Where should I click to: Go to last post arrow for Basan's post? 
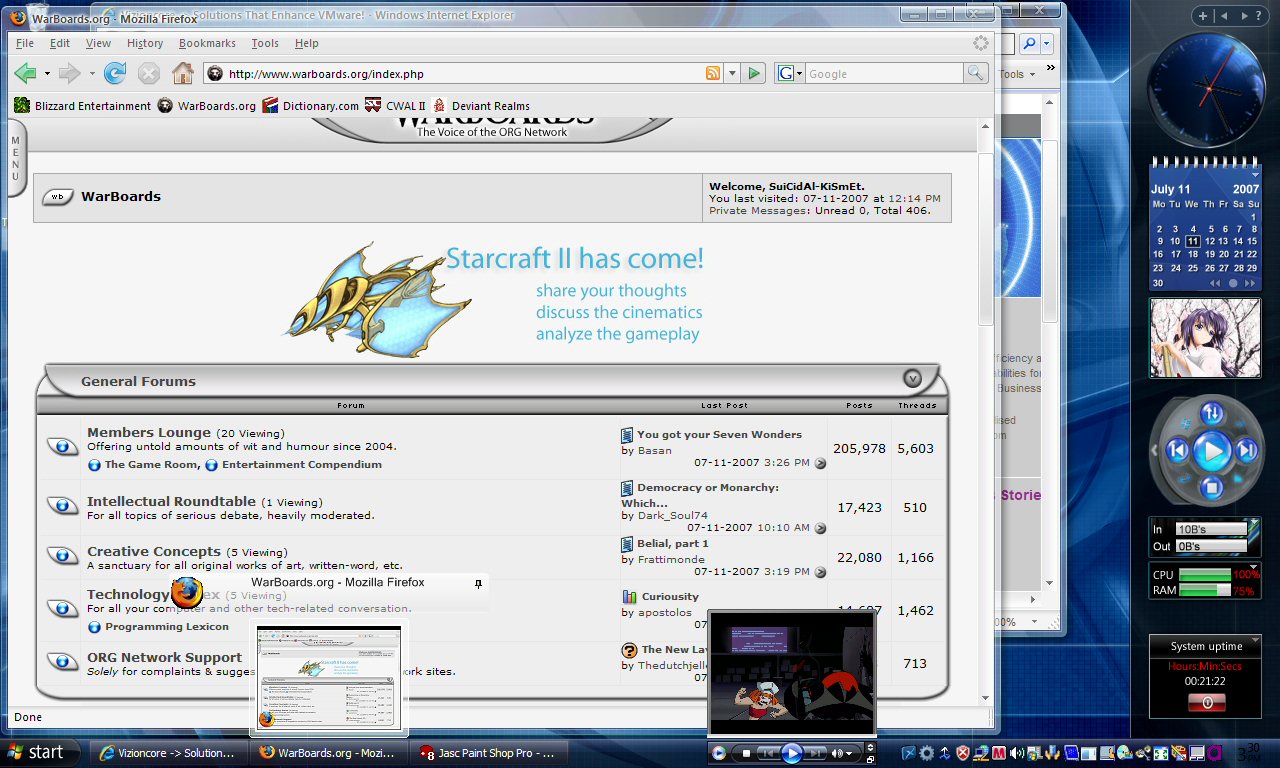[820, 463]
